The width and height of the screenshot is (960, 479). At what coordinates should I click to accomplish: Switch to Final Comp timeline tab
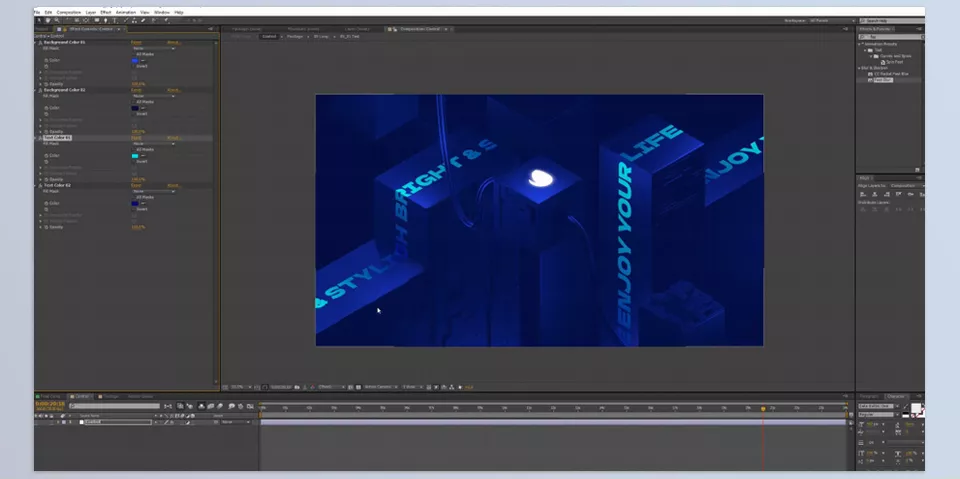pos(47,396)
